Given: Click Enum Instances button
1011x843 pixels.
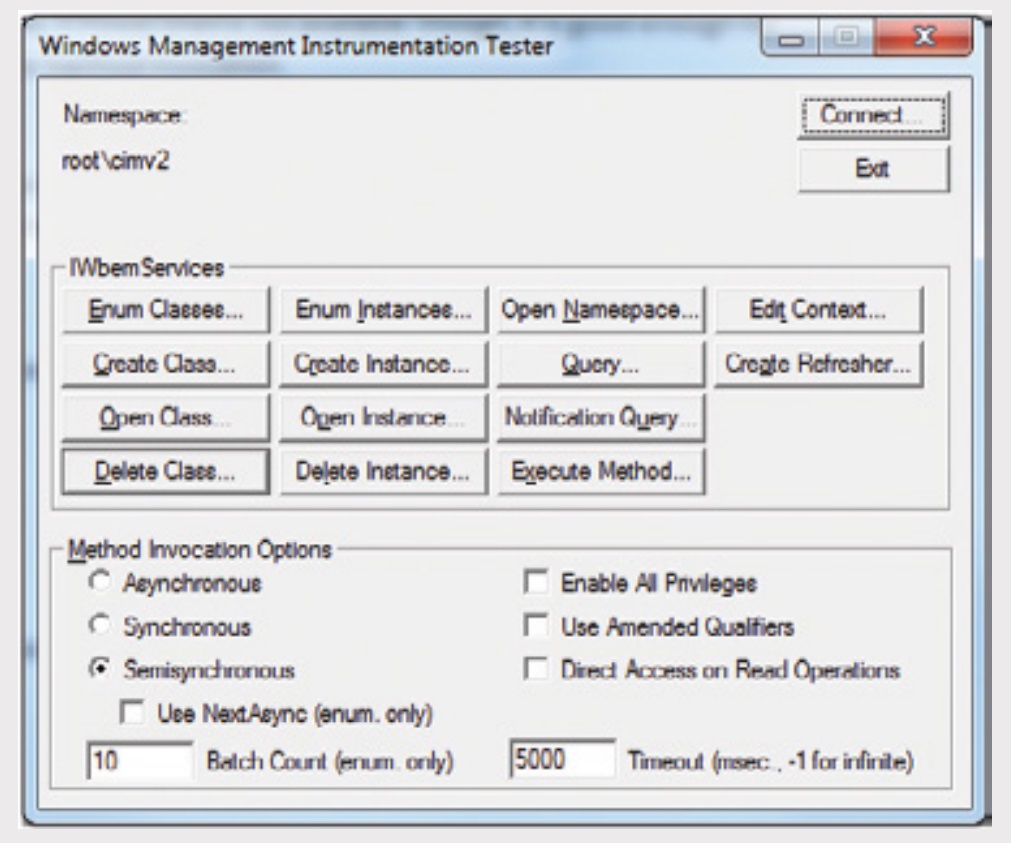Looking at the screenshot, I should coord(382,312).
